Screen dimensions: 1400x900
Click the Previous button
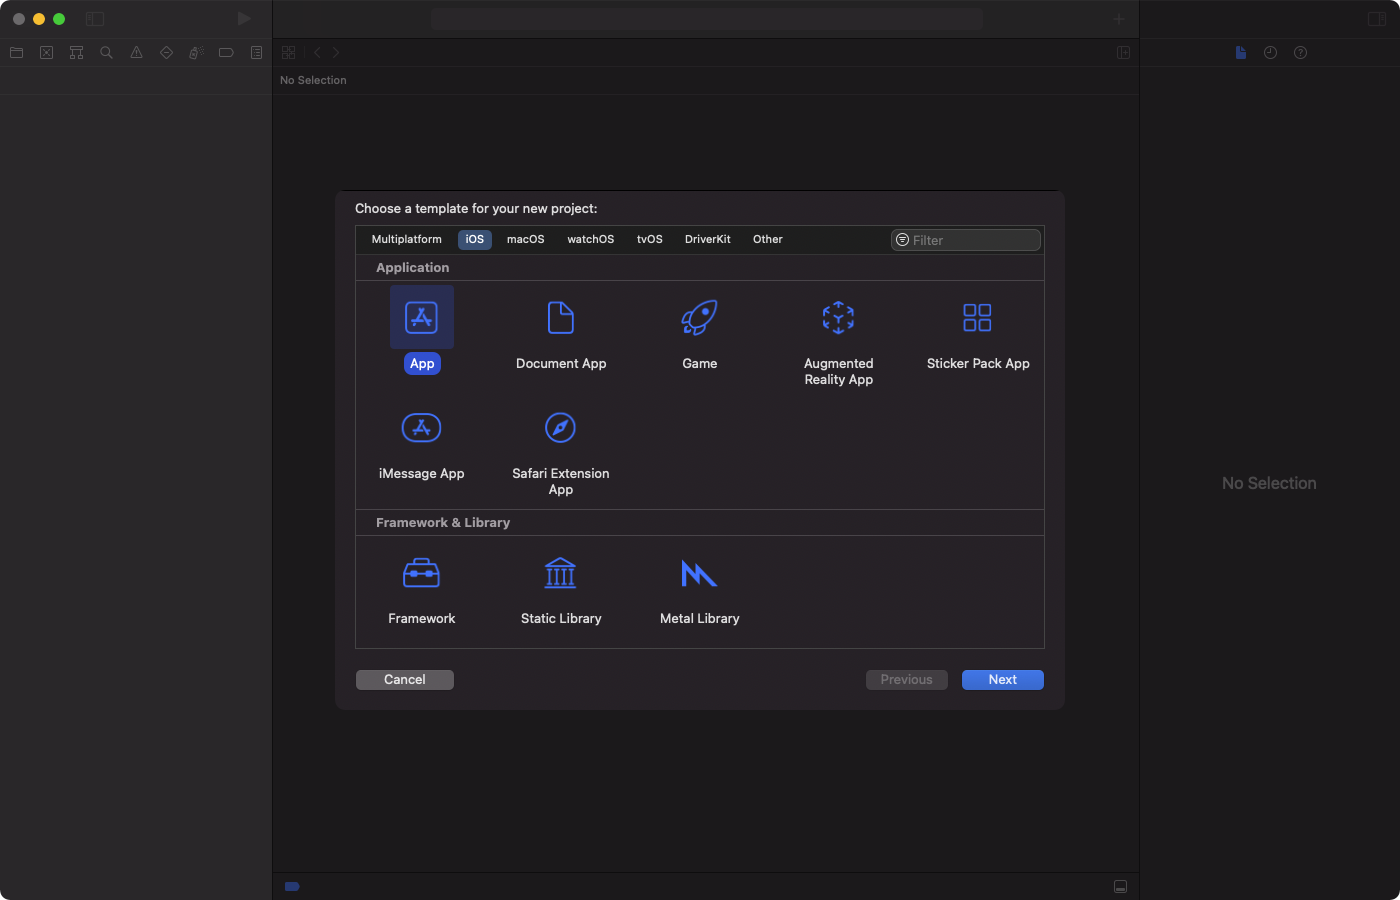tap(907, 680)
